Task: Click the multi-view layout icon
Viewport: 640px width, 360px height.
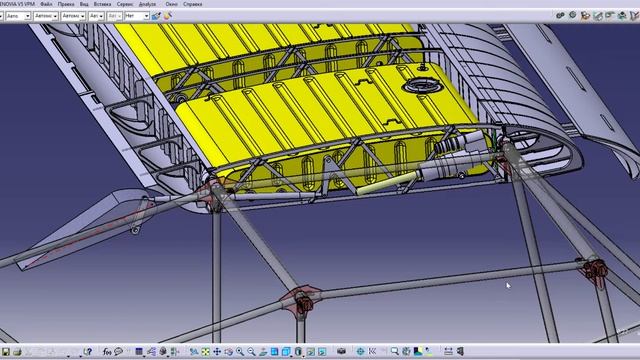Action: tap(274, 351)
